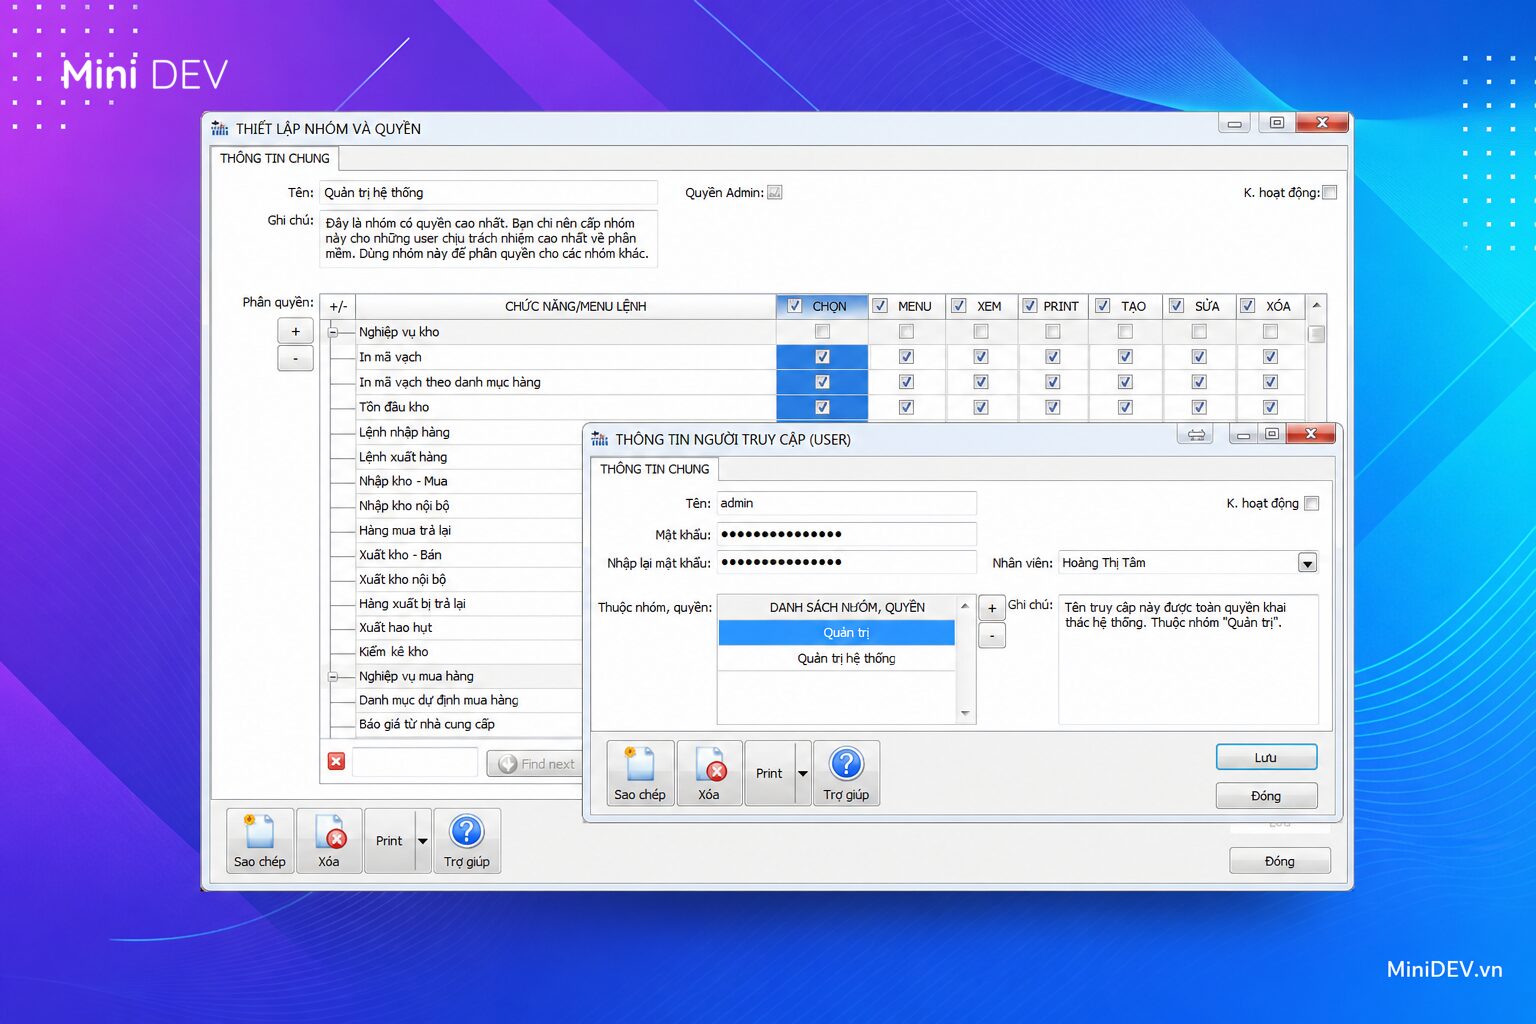Click DANH SÁCH NHÓM, QUYỀN header
Image resolution: width=1536 pixels, height=1024 pixels.
(x=837, y=607)
